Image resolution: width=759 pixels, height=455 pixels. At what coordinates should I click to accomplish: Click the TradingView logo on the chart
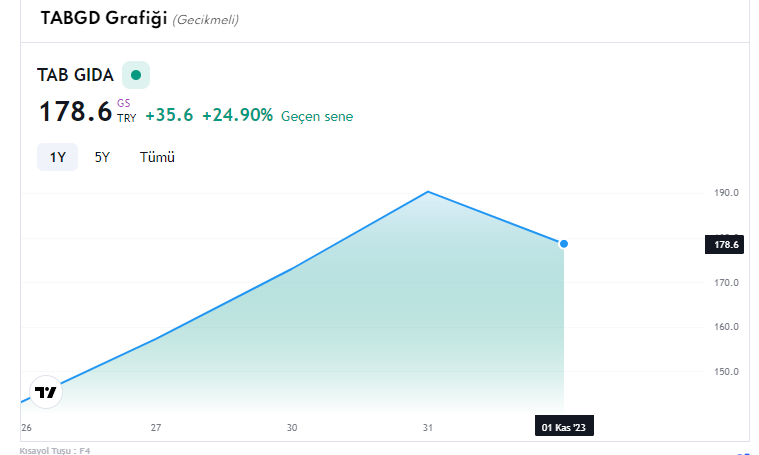tap(46, 392)
